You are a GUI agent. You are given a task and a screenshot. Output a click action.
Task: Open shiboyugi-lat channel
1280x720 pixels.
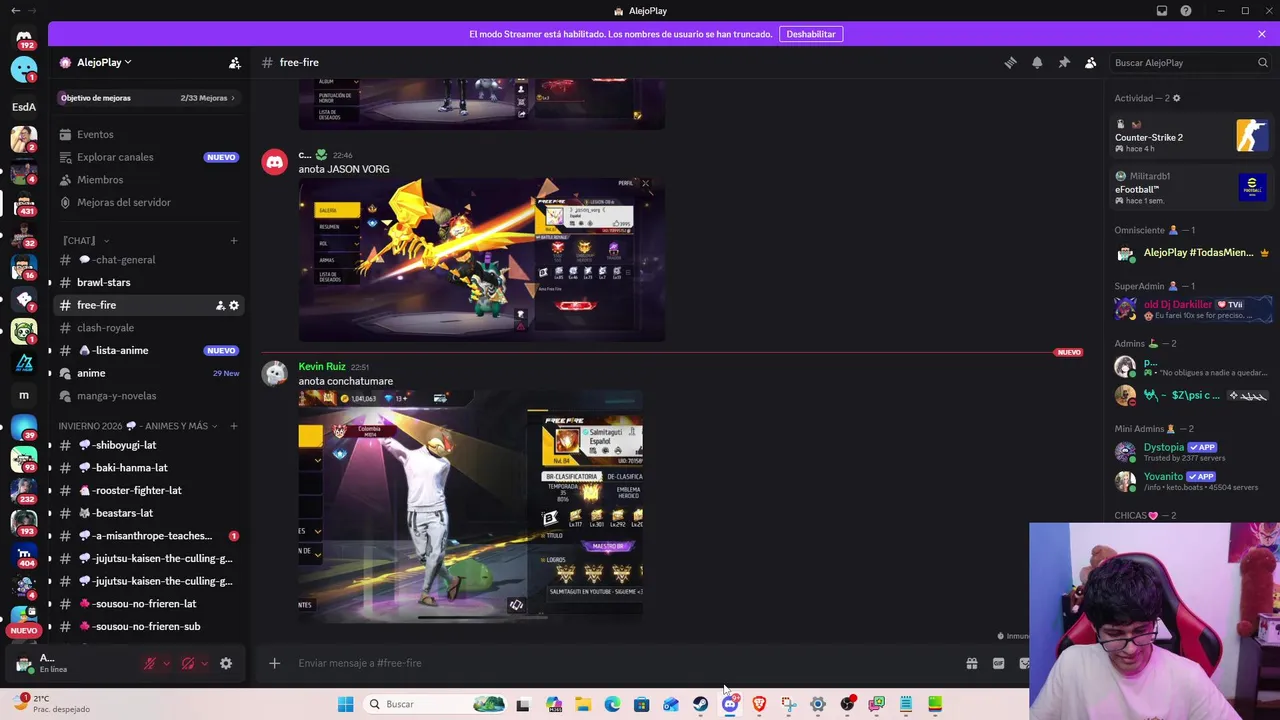tap(148, 445)
